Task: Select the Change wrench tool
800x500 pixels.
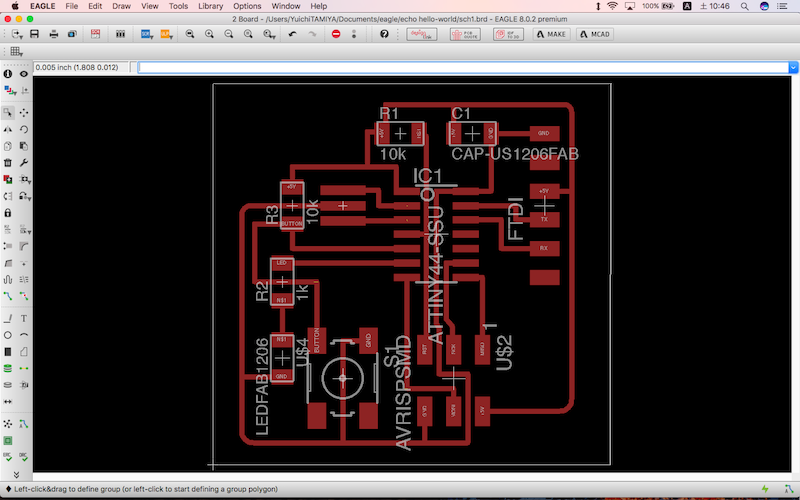Action: coord(23,163)
